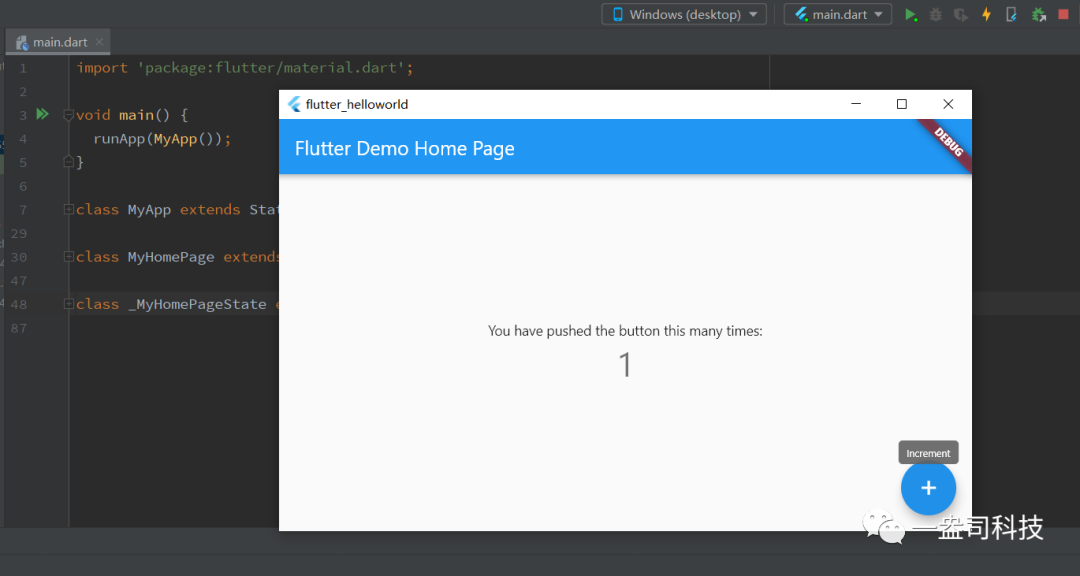
Task: Minimize the flutter_helloworld window
Action: point(856,104)
